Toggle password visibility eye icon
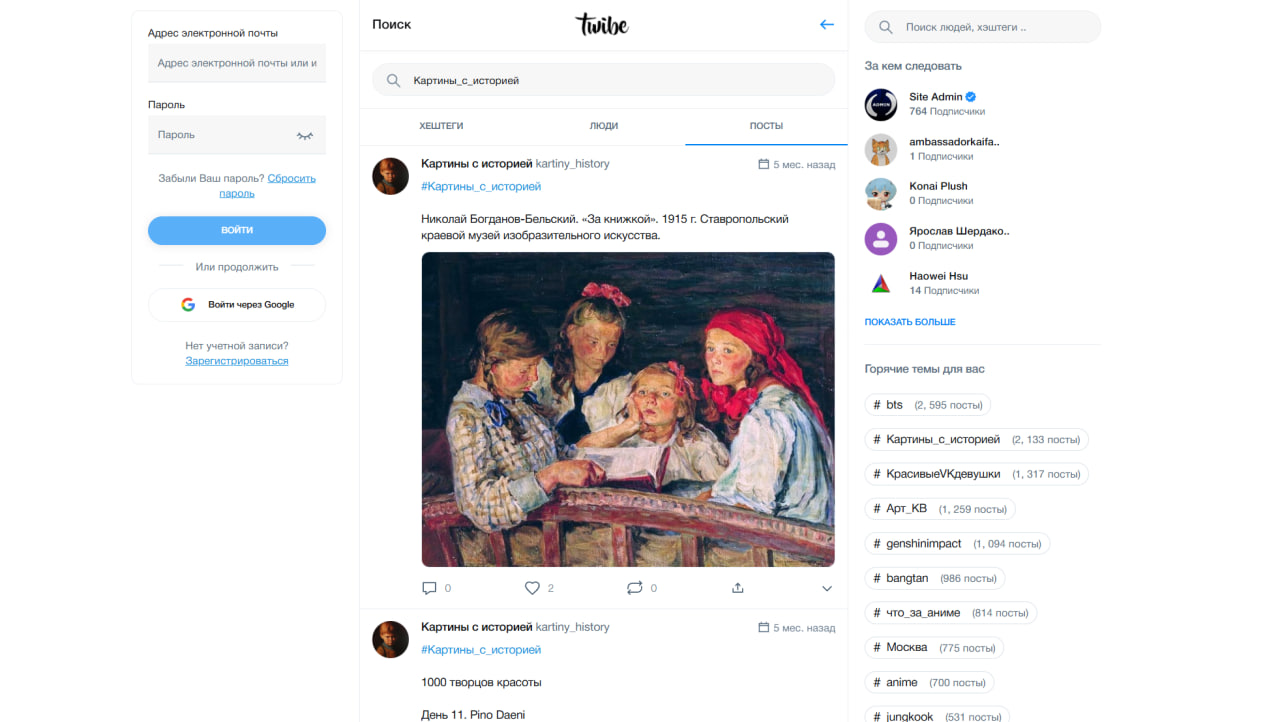 305,135
